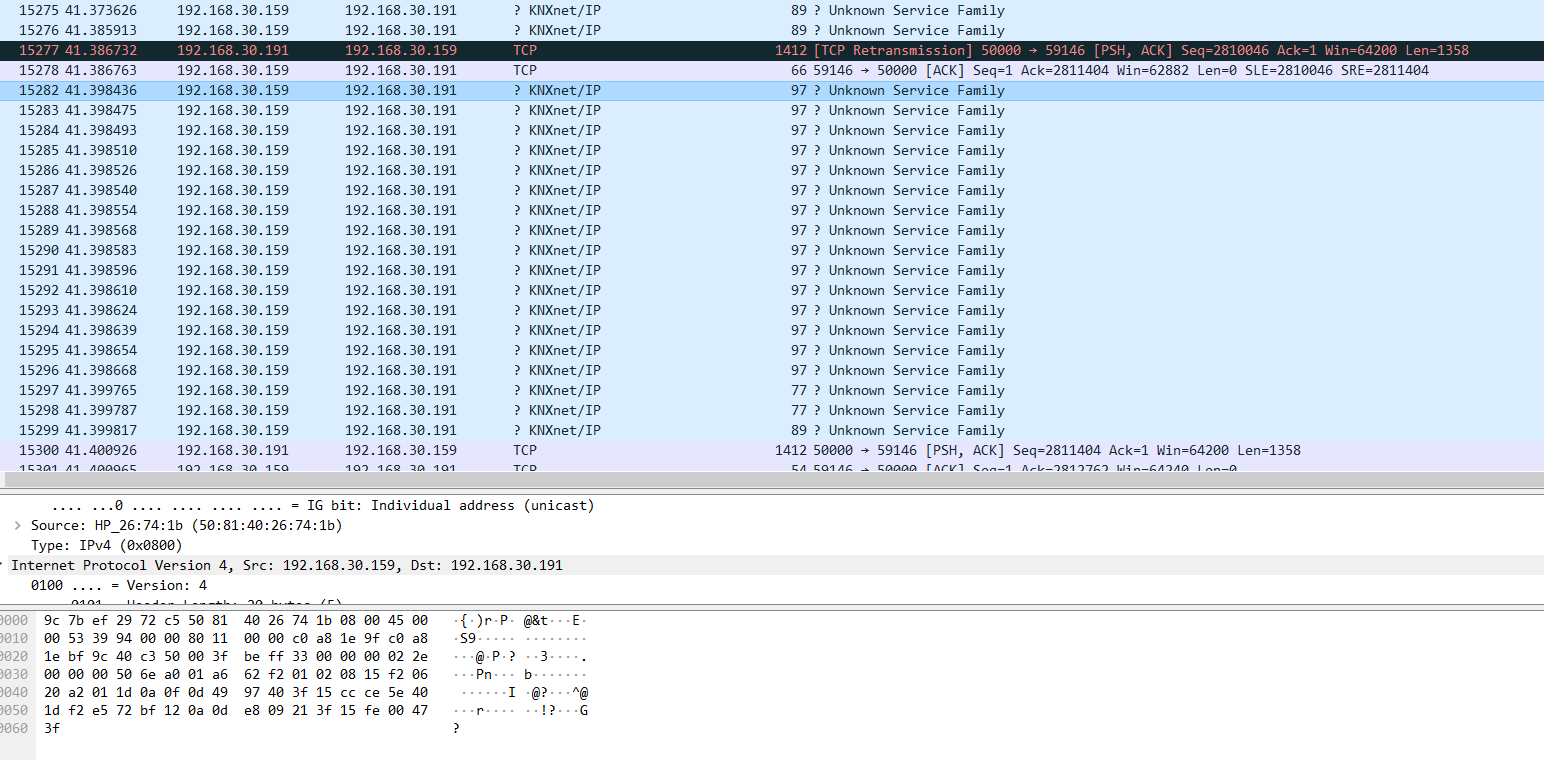The image size is (1544, 760).
Task: Select the Version: 4 detail line
Action: coord(119,585)
